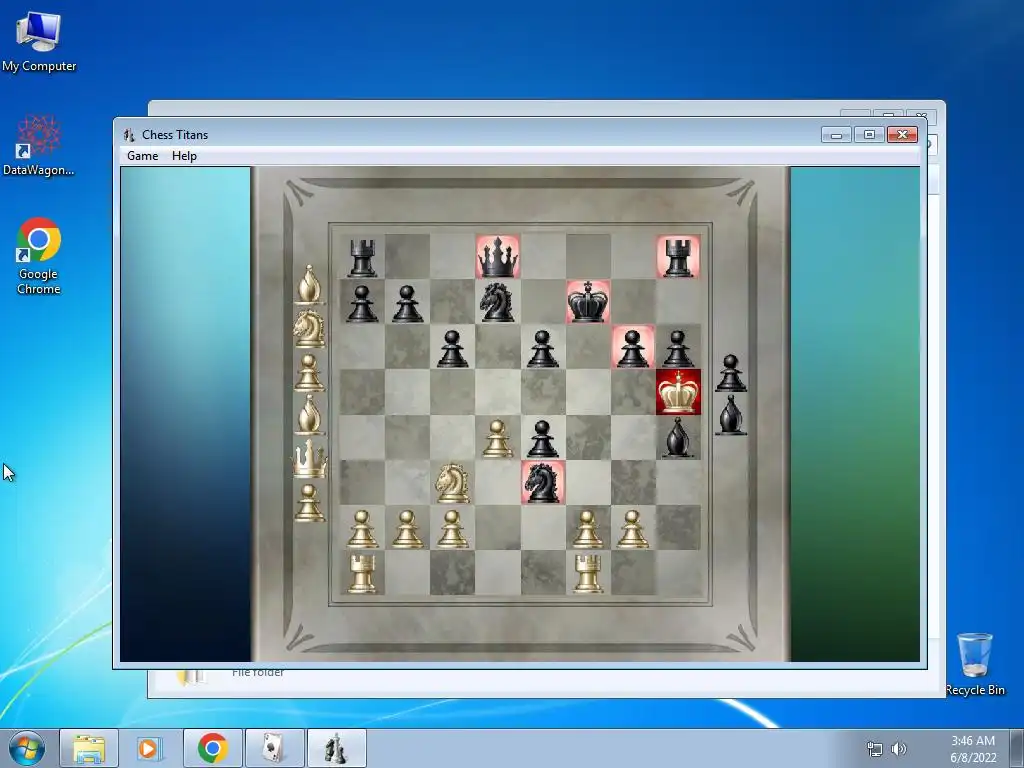
Task: Launch Windows Media Player from taskbar
Action: [150, 748]
